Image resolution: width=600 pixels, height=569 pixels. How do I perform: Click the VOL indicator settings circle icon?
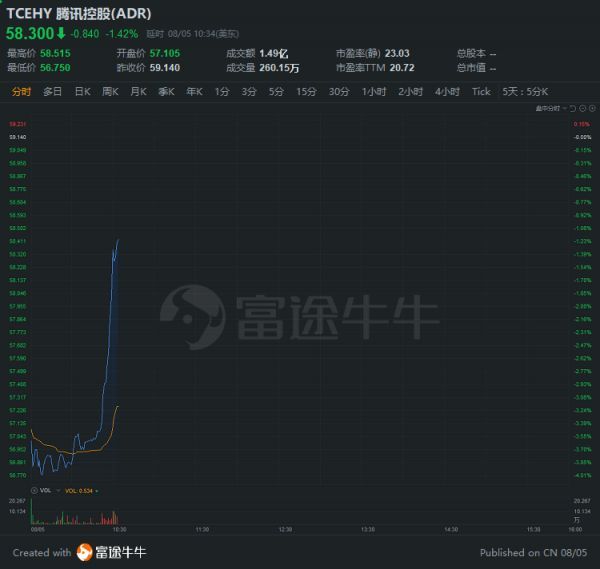point(34,491)
